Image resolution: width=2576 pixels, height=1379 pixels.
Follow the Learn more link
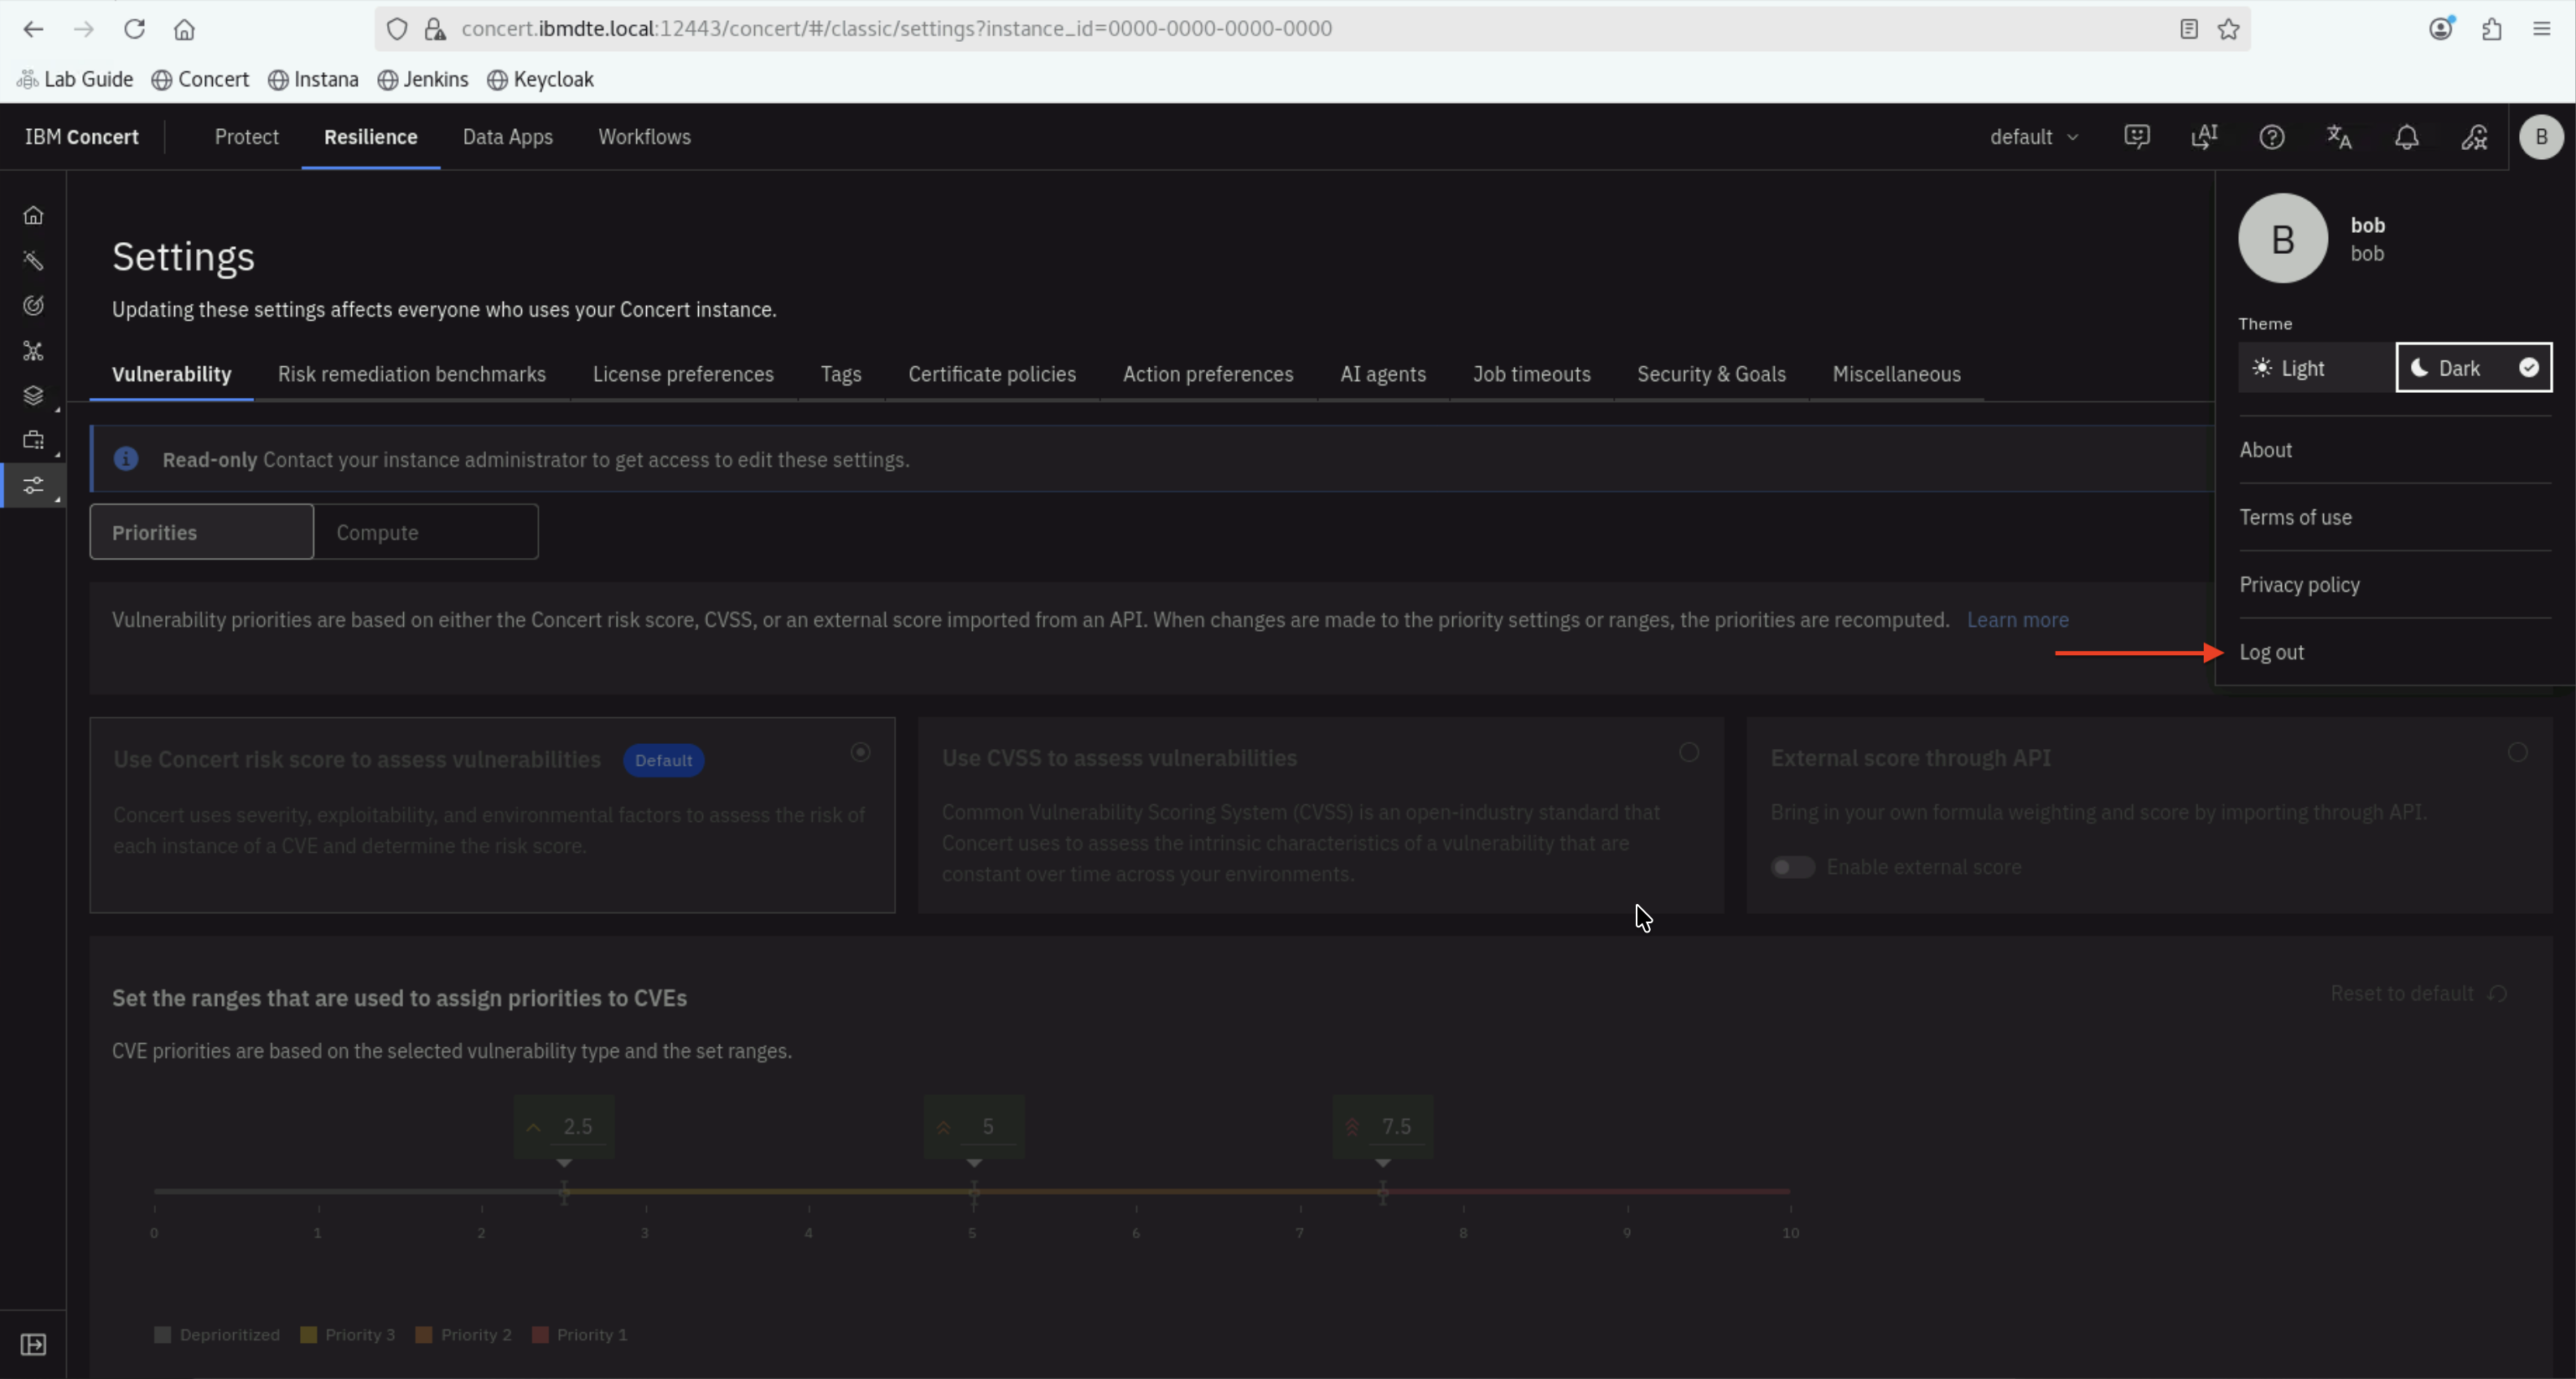coord(2017,620)
